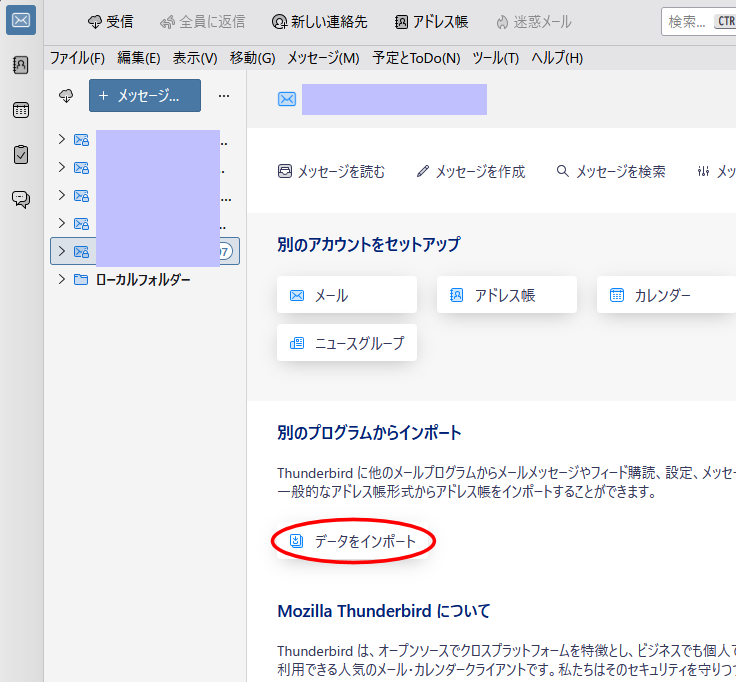Click メッセージを検索 link
This screenshot has height=682, width=736.
click(611, 172)
